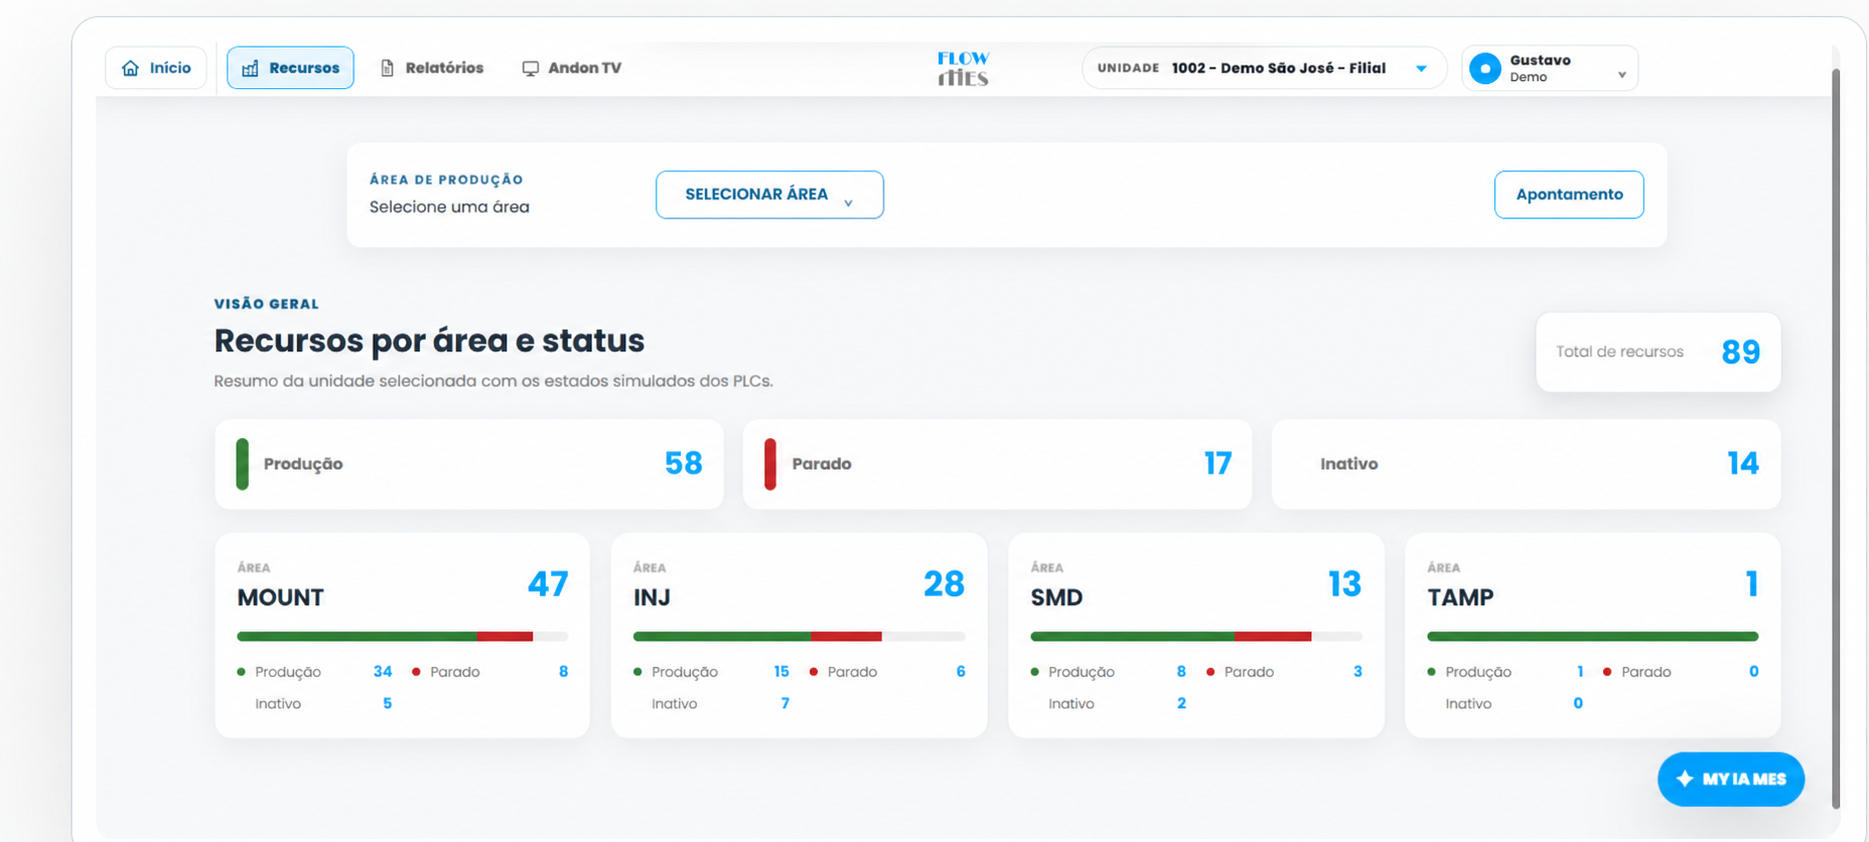Click the Visão Geral label
This screenshot has height=842, width=1869.
coord(266,304)
